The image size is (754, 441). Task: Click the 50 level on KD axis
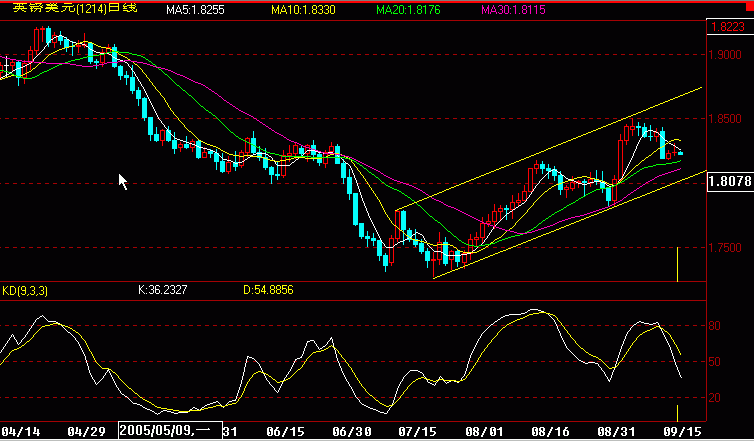[715, 362]
